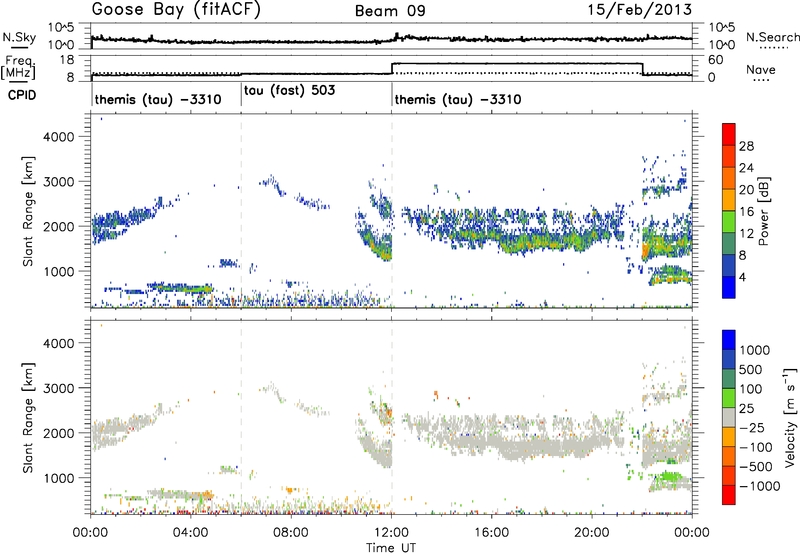Click the red top segment of Power color bar
The image size is (800, 554).
coord(729,134)
